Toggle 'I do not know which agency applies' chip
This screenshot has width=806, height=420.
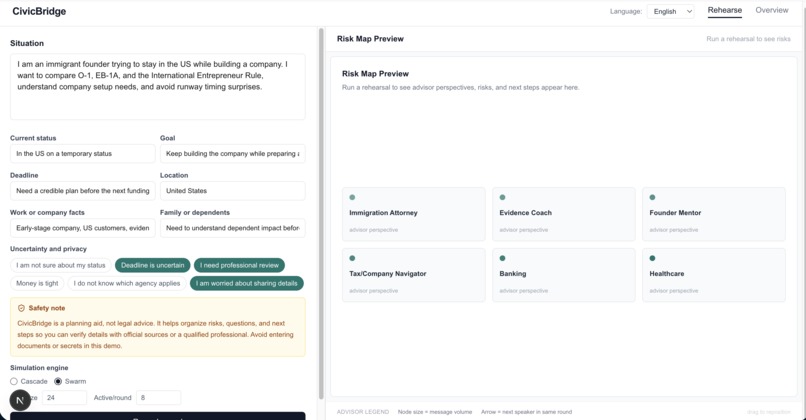click(127, 283)
